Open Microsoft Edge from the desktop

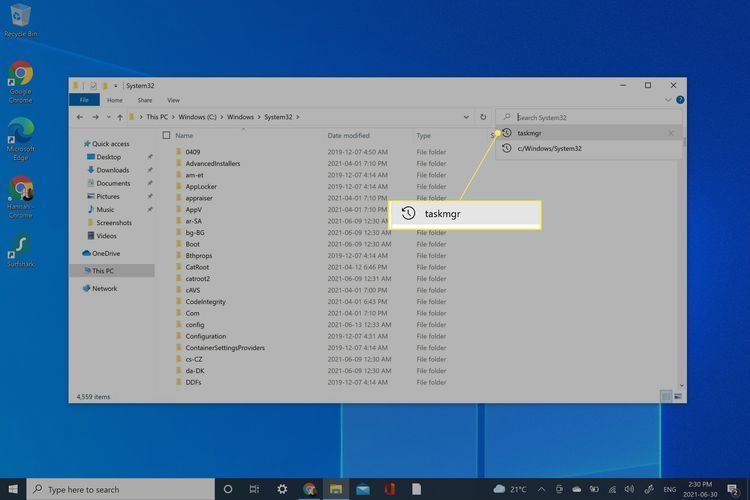(20, 136)
